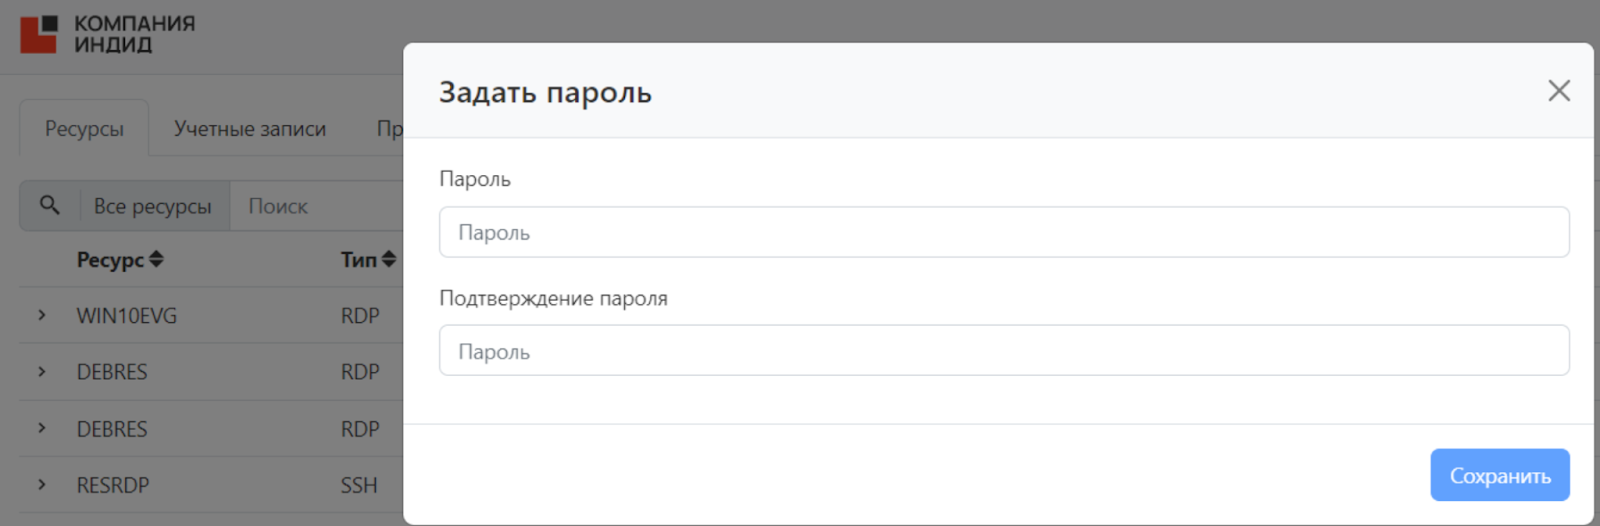Expand the WIN10EVG resource row
Viewport: 1600px width, 526px height.
coord(42,315)
